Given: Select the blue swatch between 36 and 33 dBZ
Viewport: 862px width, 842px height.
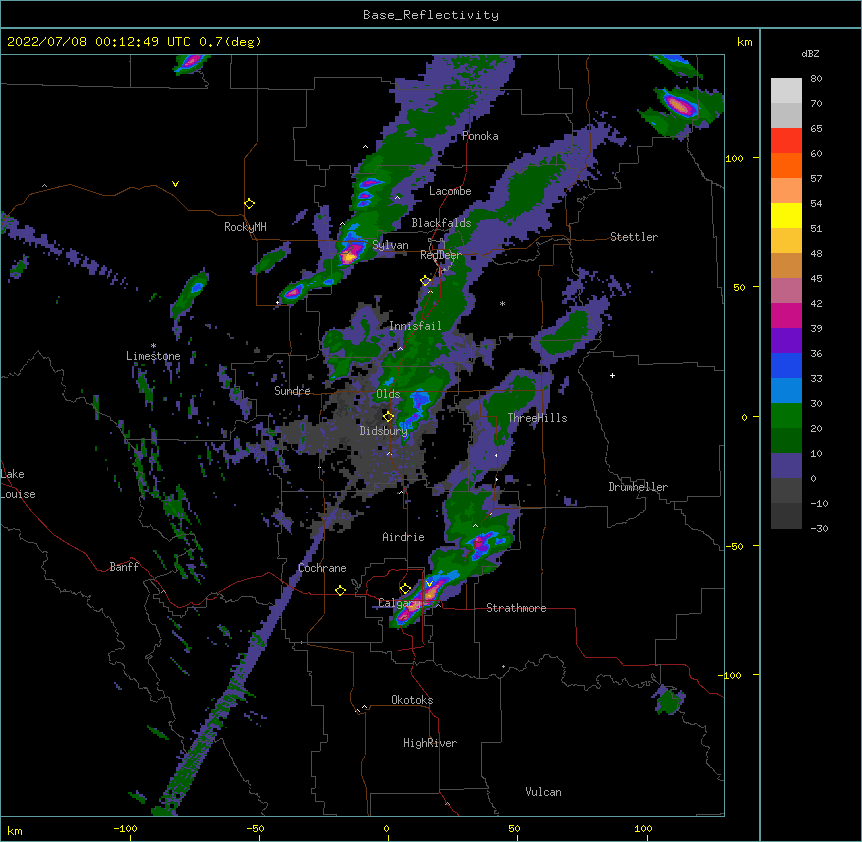Looking at the screenshot, I should tap(786, 365).
